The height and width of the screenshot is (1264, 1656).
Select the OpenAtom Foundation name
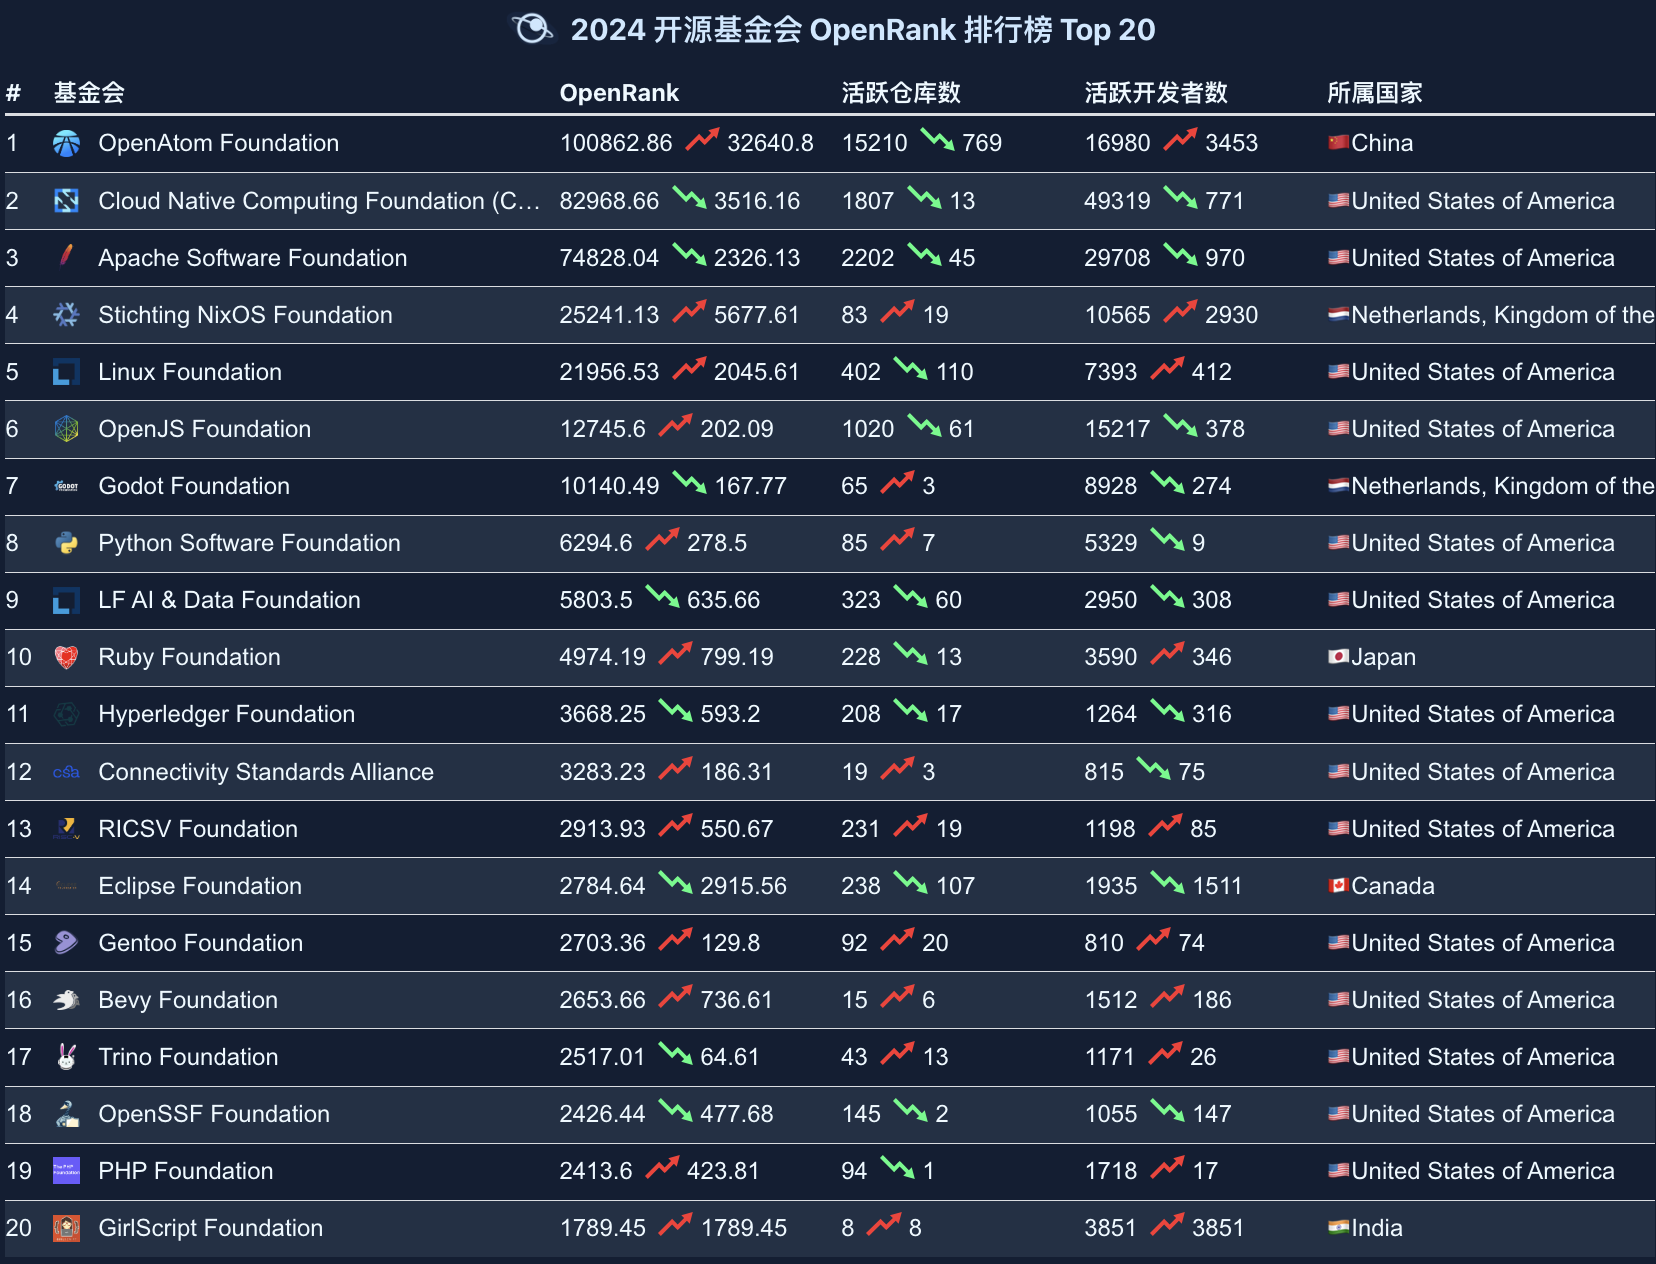[218, 143]
